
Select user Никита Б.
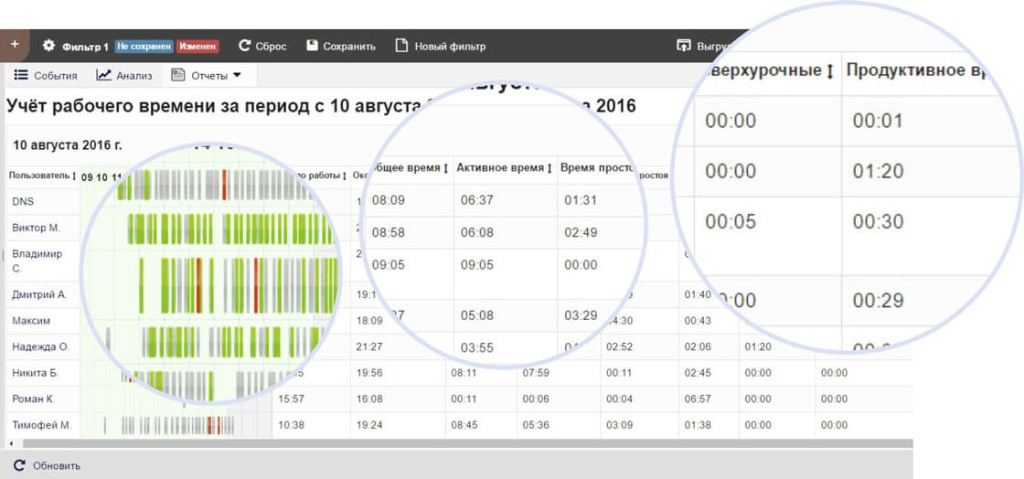pos(35,372)
